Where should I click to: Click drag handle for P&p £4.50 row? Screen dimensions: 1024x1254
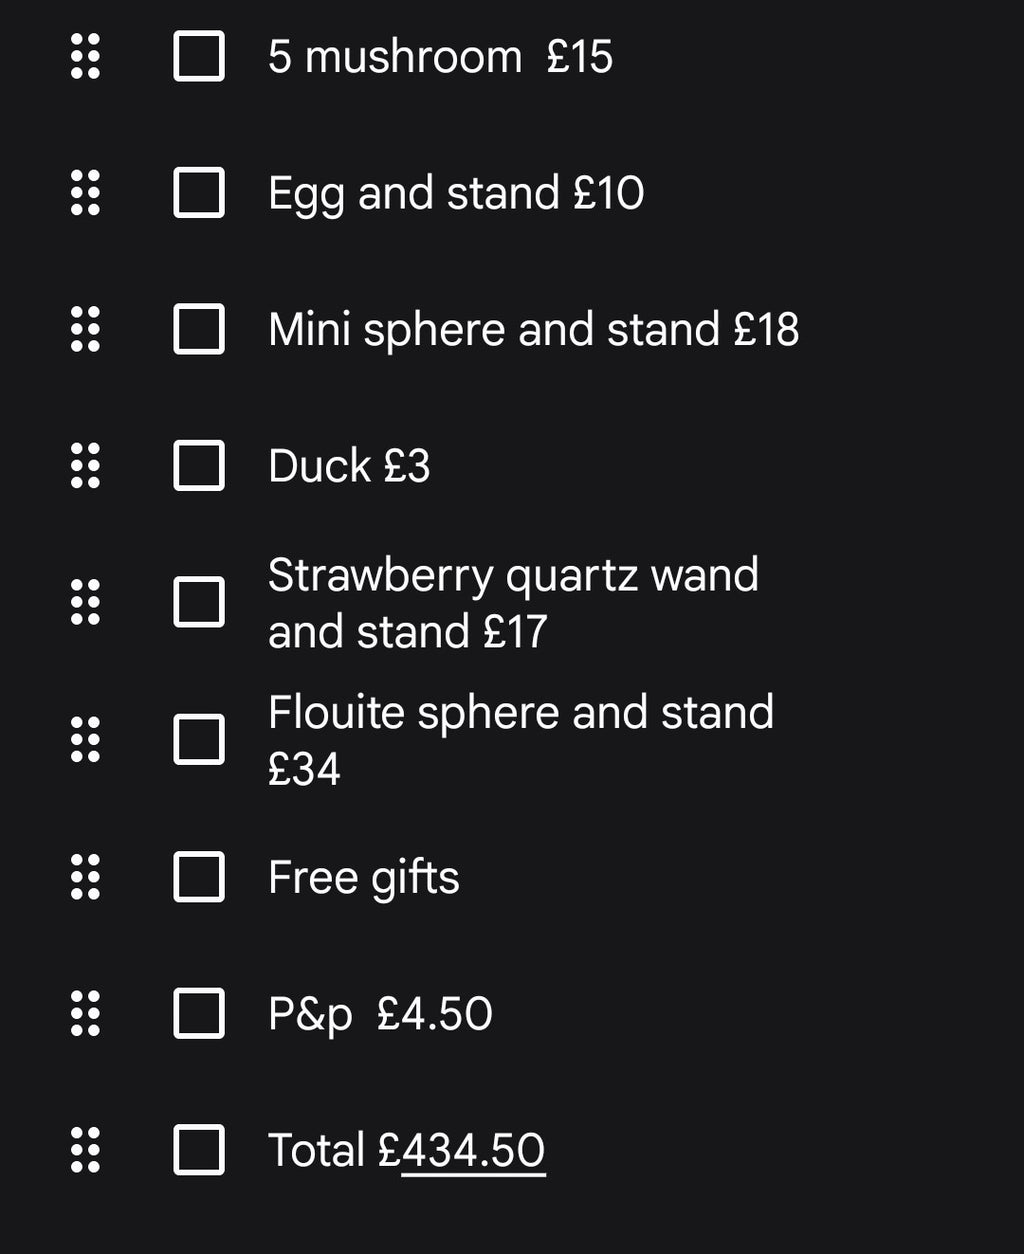[x=86, y=1013]
